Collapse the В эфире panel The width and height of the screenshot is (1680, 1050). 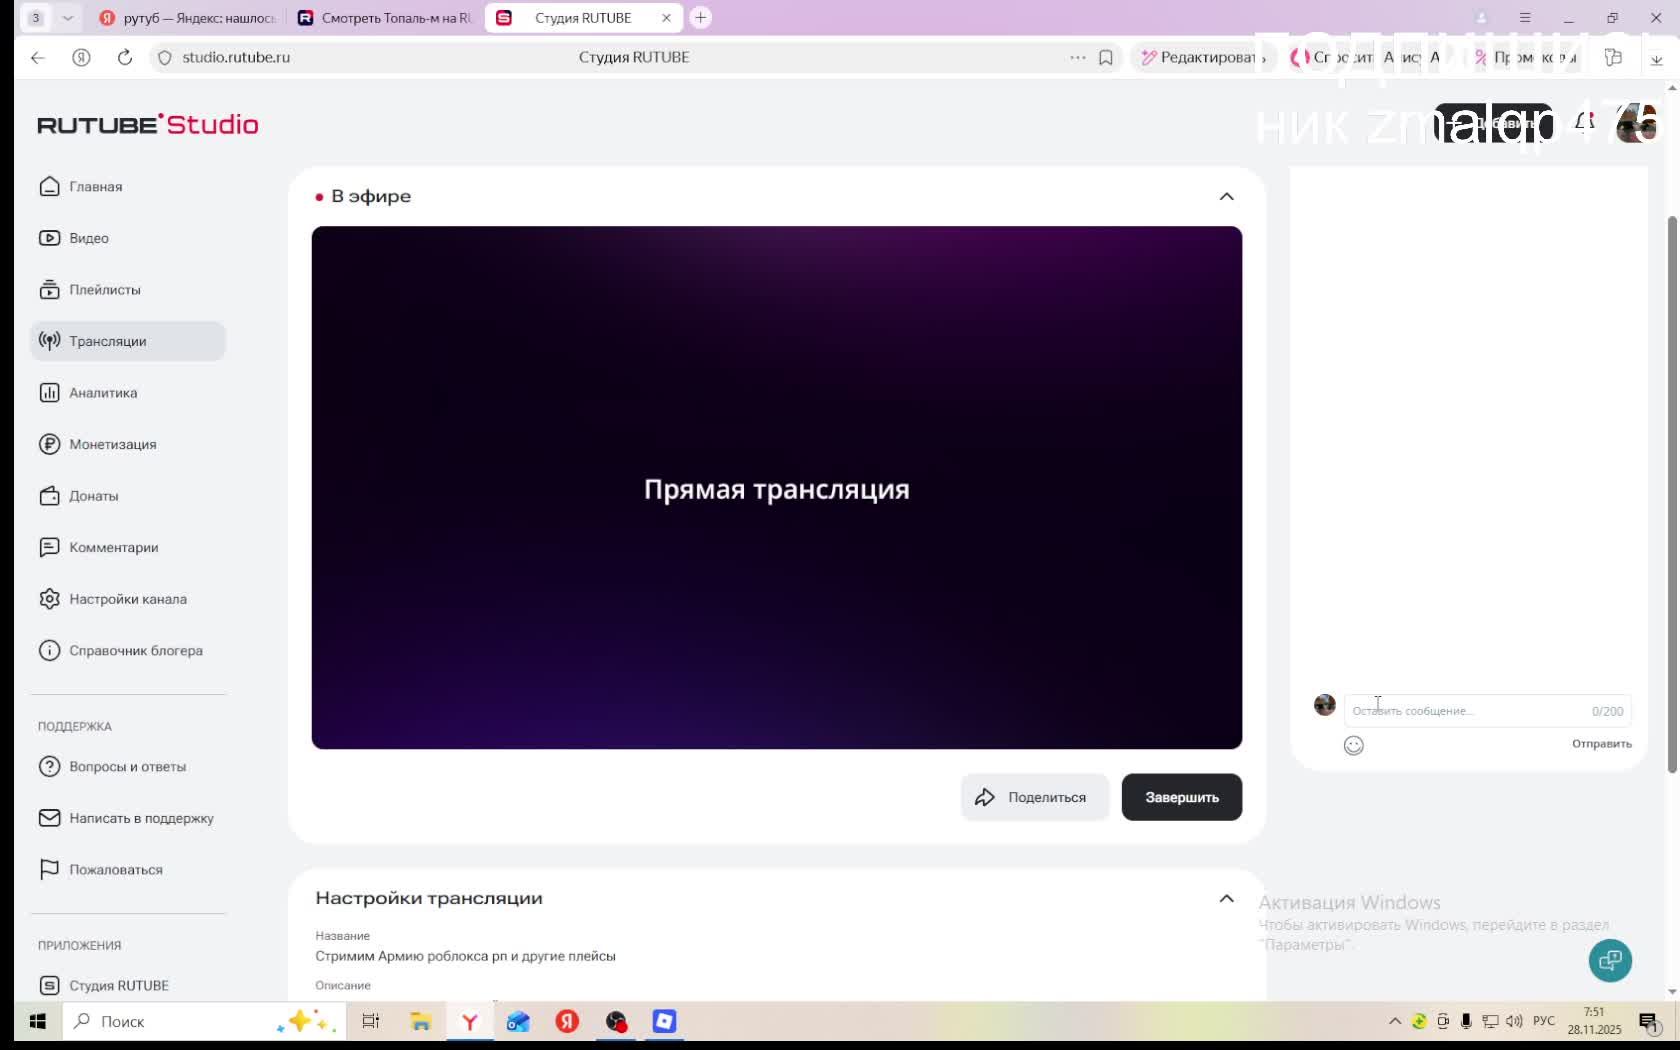[1226, 197]
